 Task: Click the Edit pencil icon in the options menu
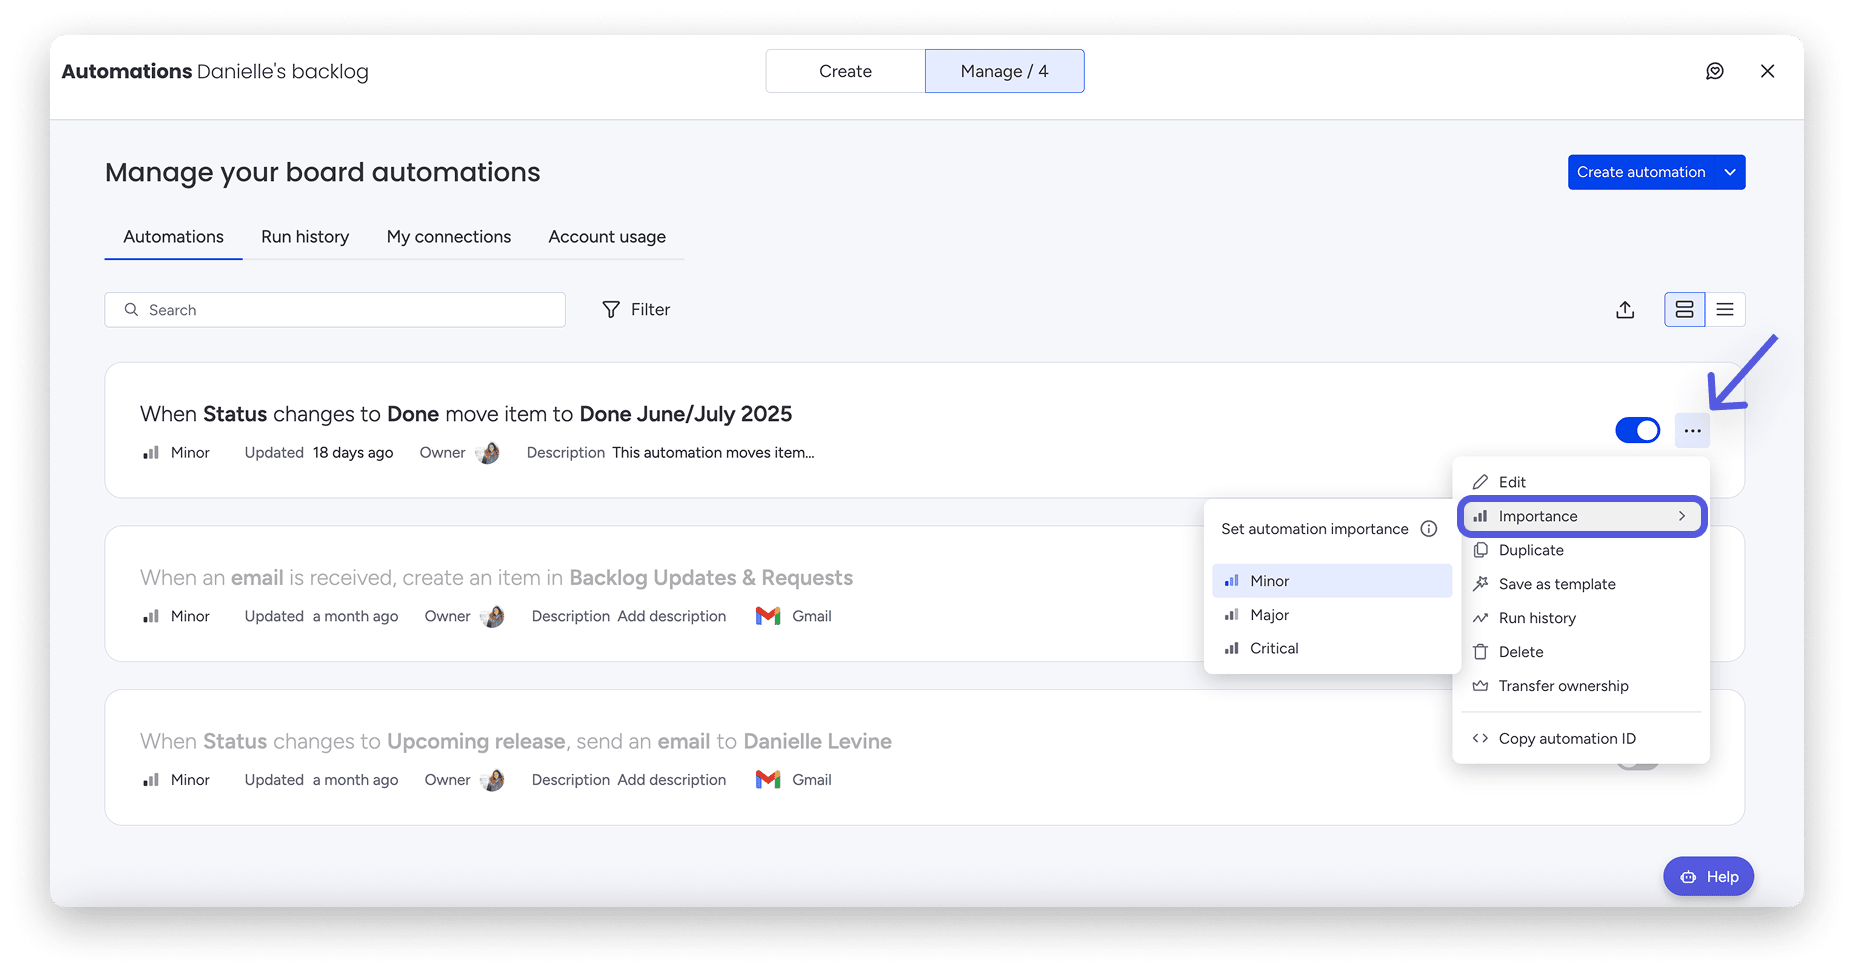[x=1480, y=481]
